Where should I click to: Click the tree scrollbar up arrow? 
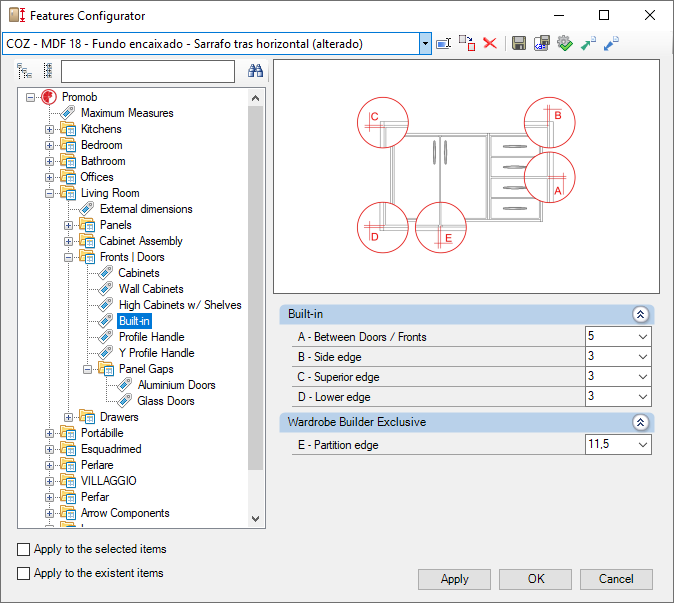click(255, 98)
